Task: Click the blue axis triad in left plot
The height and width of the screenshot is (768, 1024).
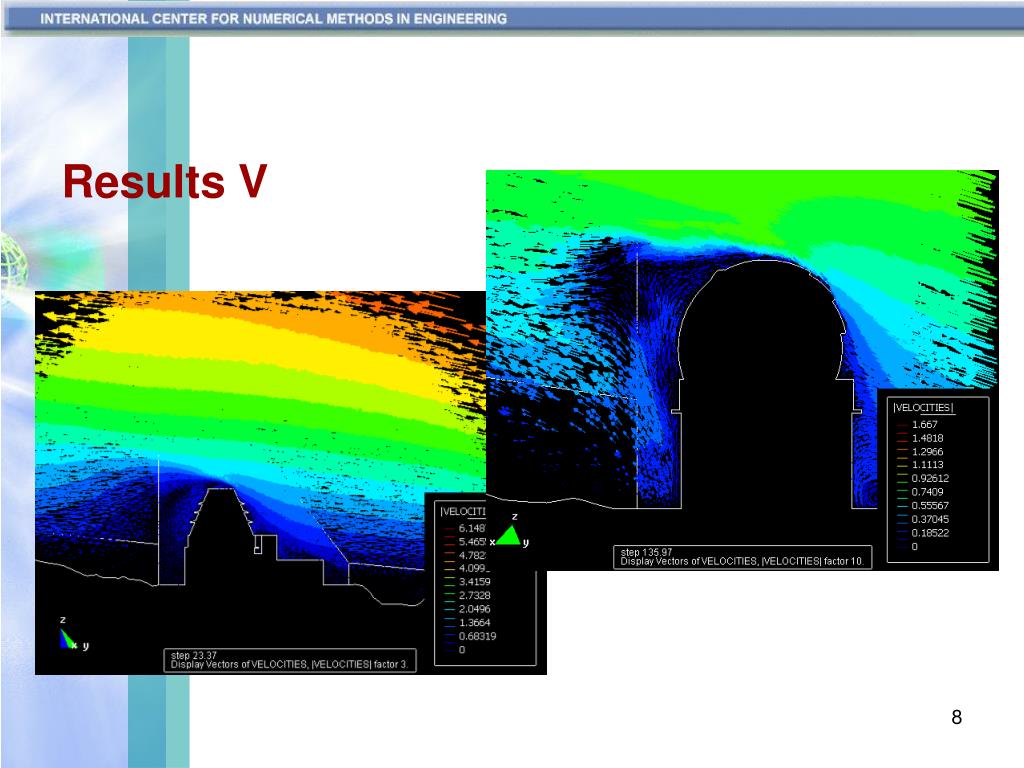Action: pyautogui.click(x=68, y=639)
